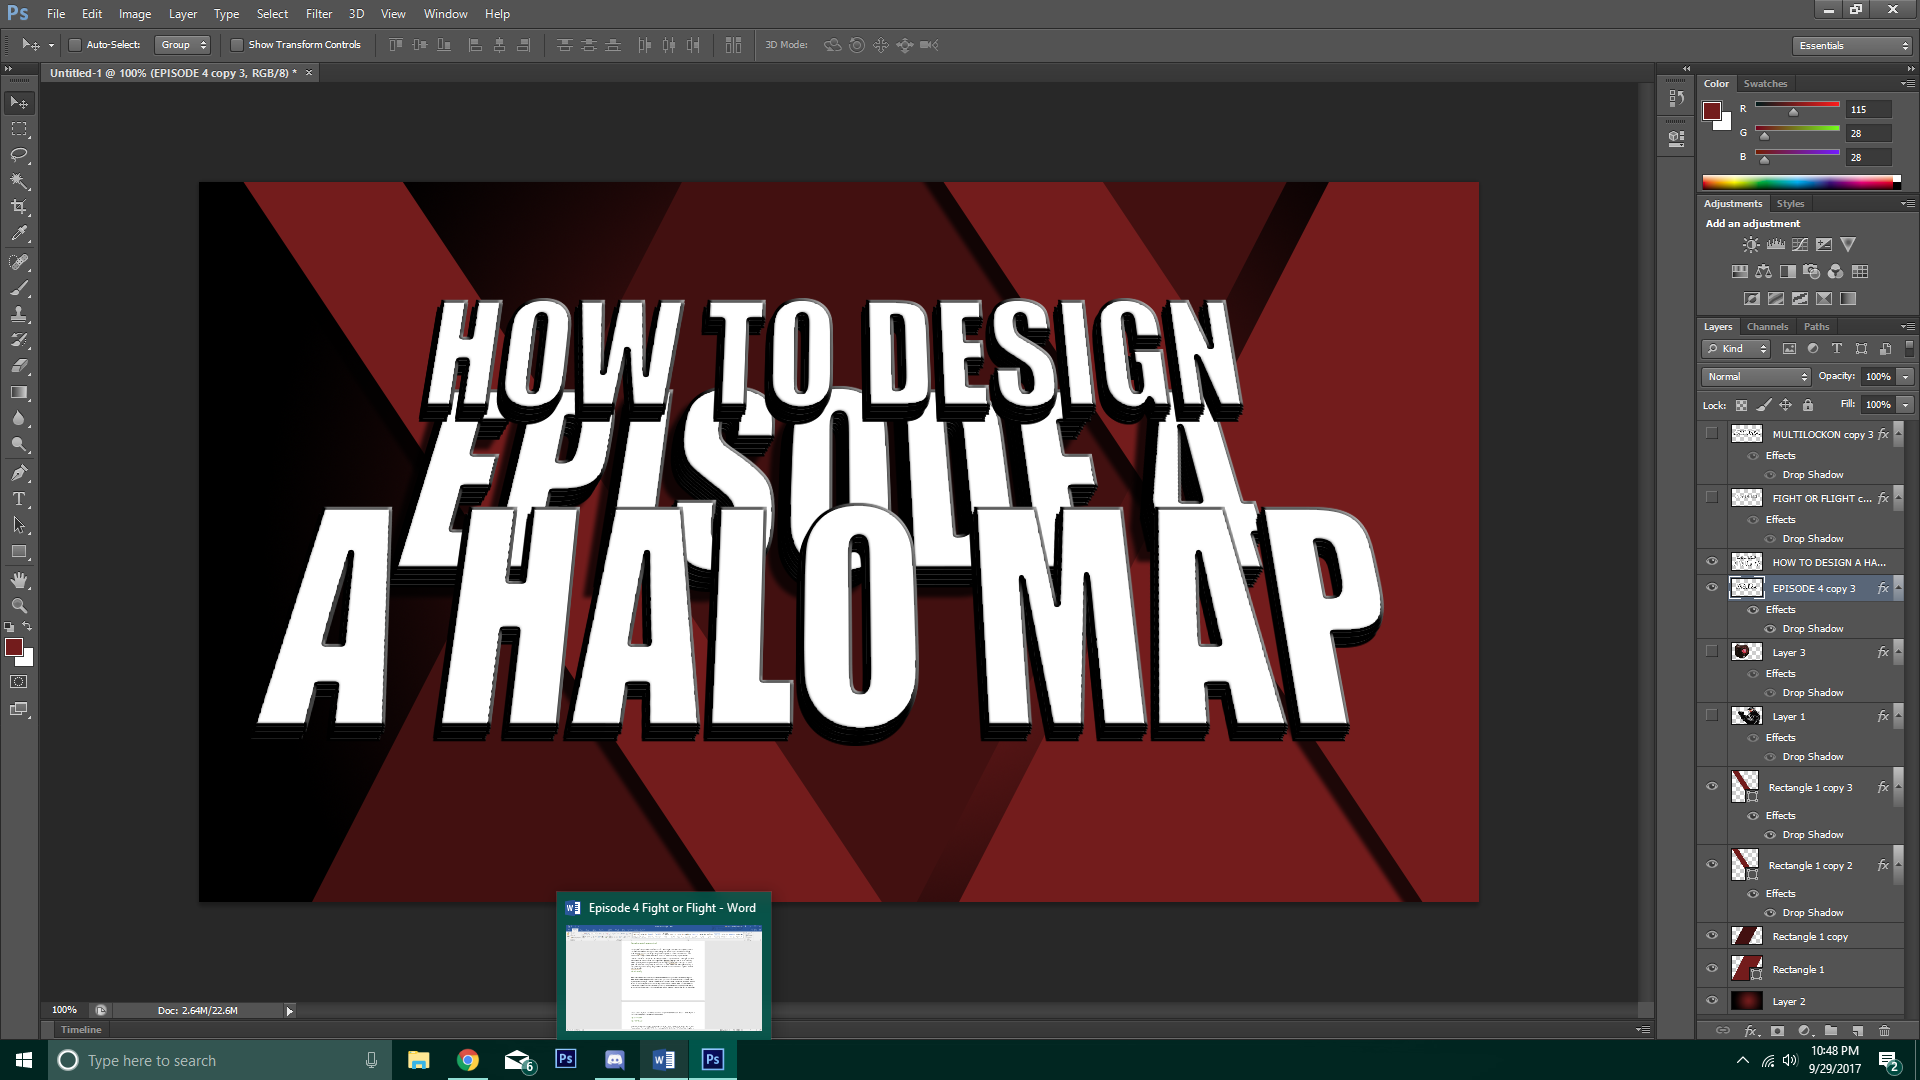
Task: Select the Rectangular Marquee tool
Action: pos(19,129)
